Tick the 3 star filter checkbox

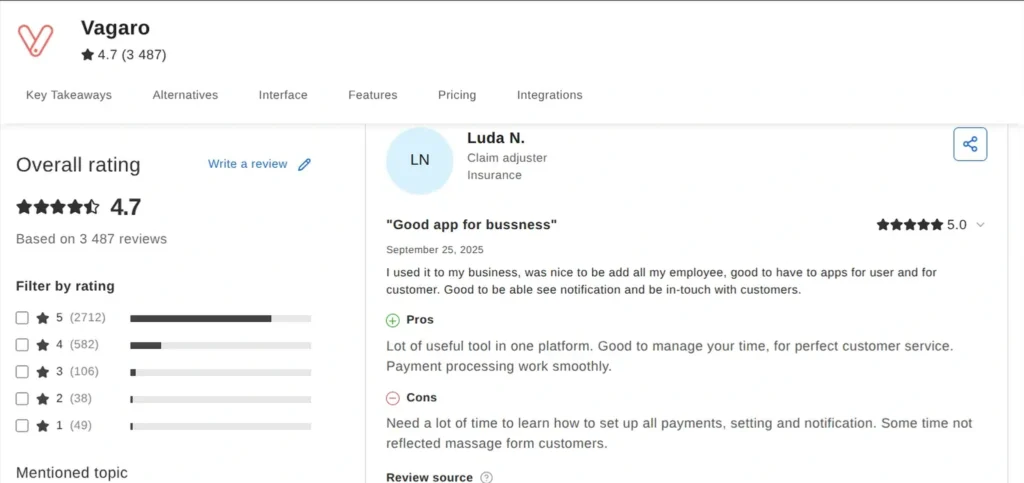click(x=22, y=372)
